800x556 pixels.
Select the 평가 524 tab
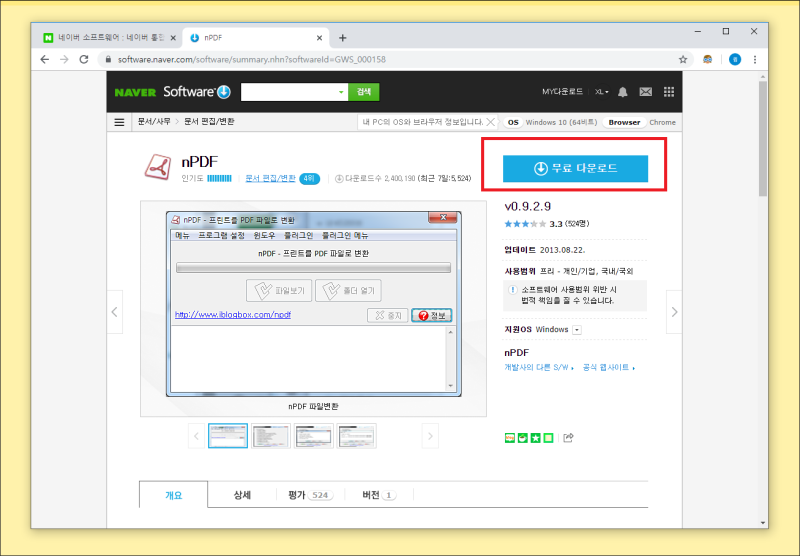[310, 495]
